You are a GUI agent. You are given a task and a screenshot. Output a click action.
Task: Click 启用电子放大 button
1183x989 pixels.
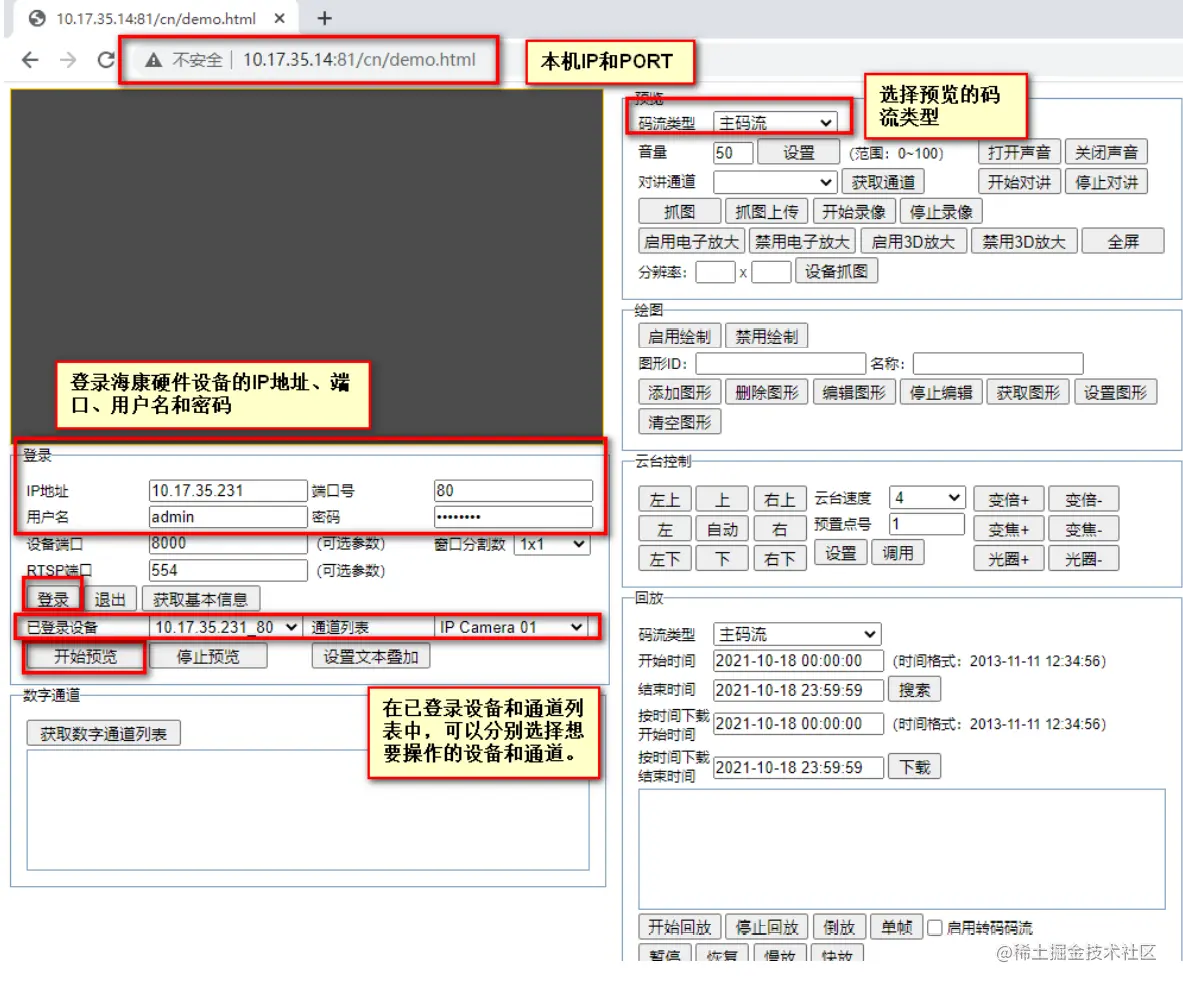(691, 241)
